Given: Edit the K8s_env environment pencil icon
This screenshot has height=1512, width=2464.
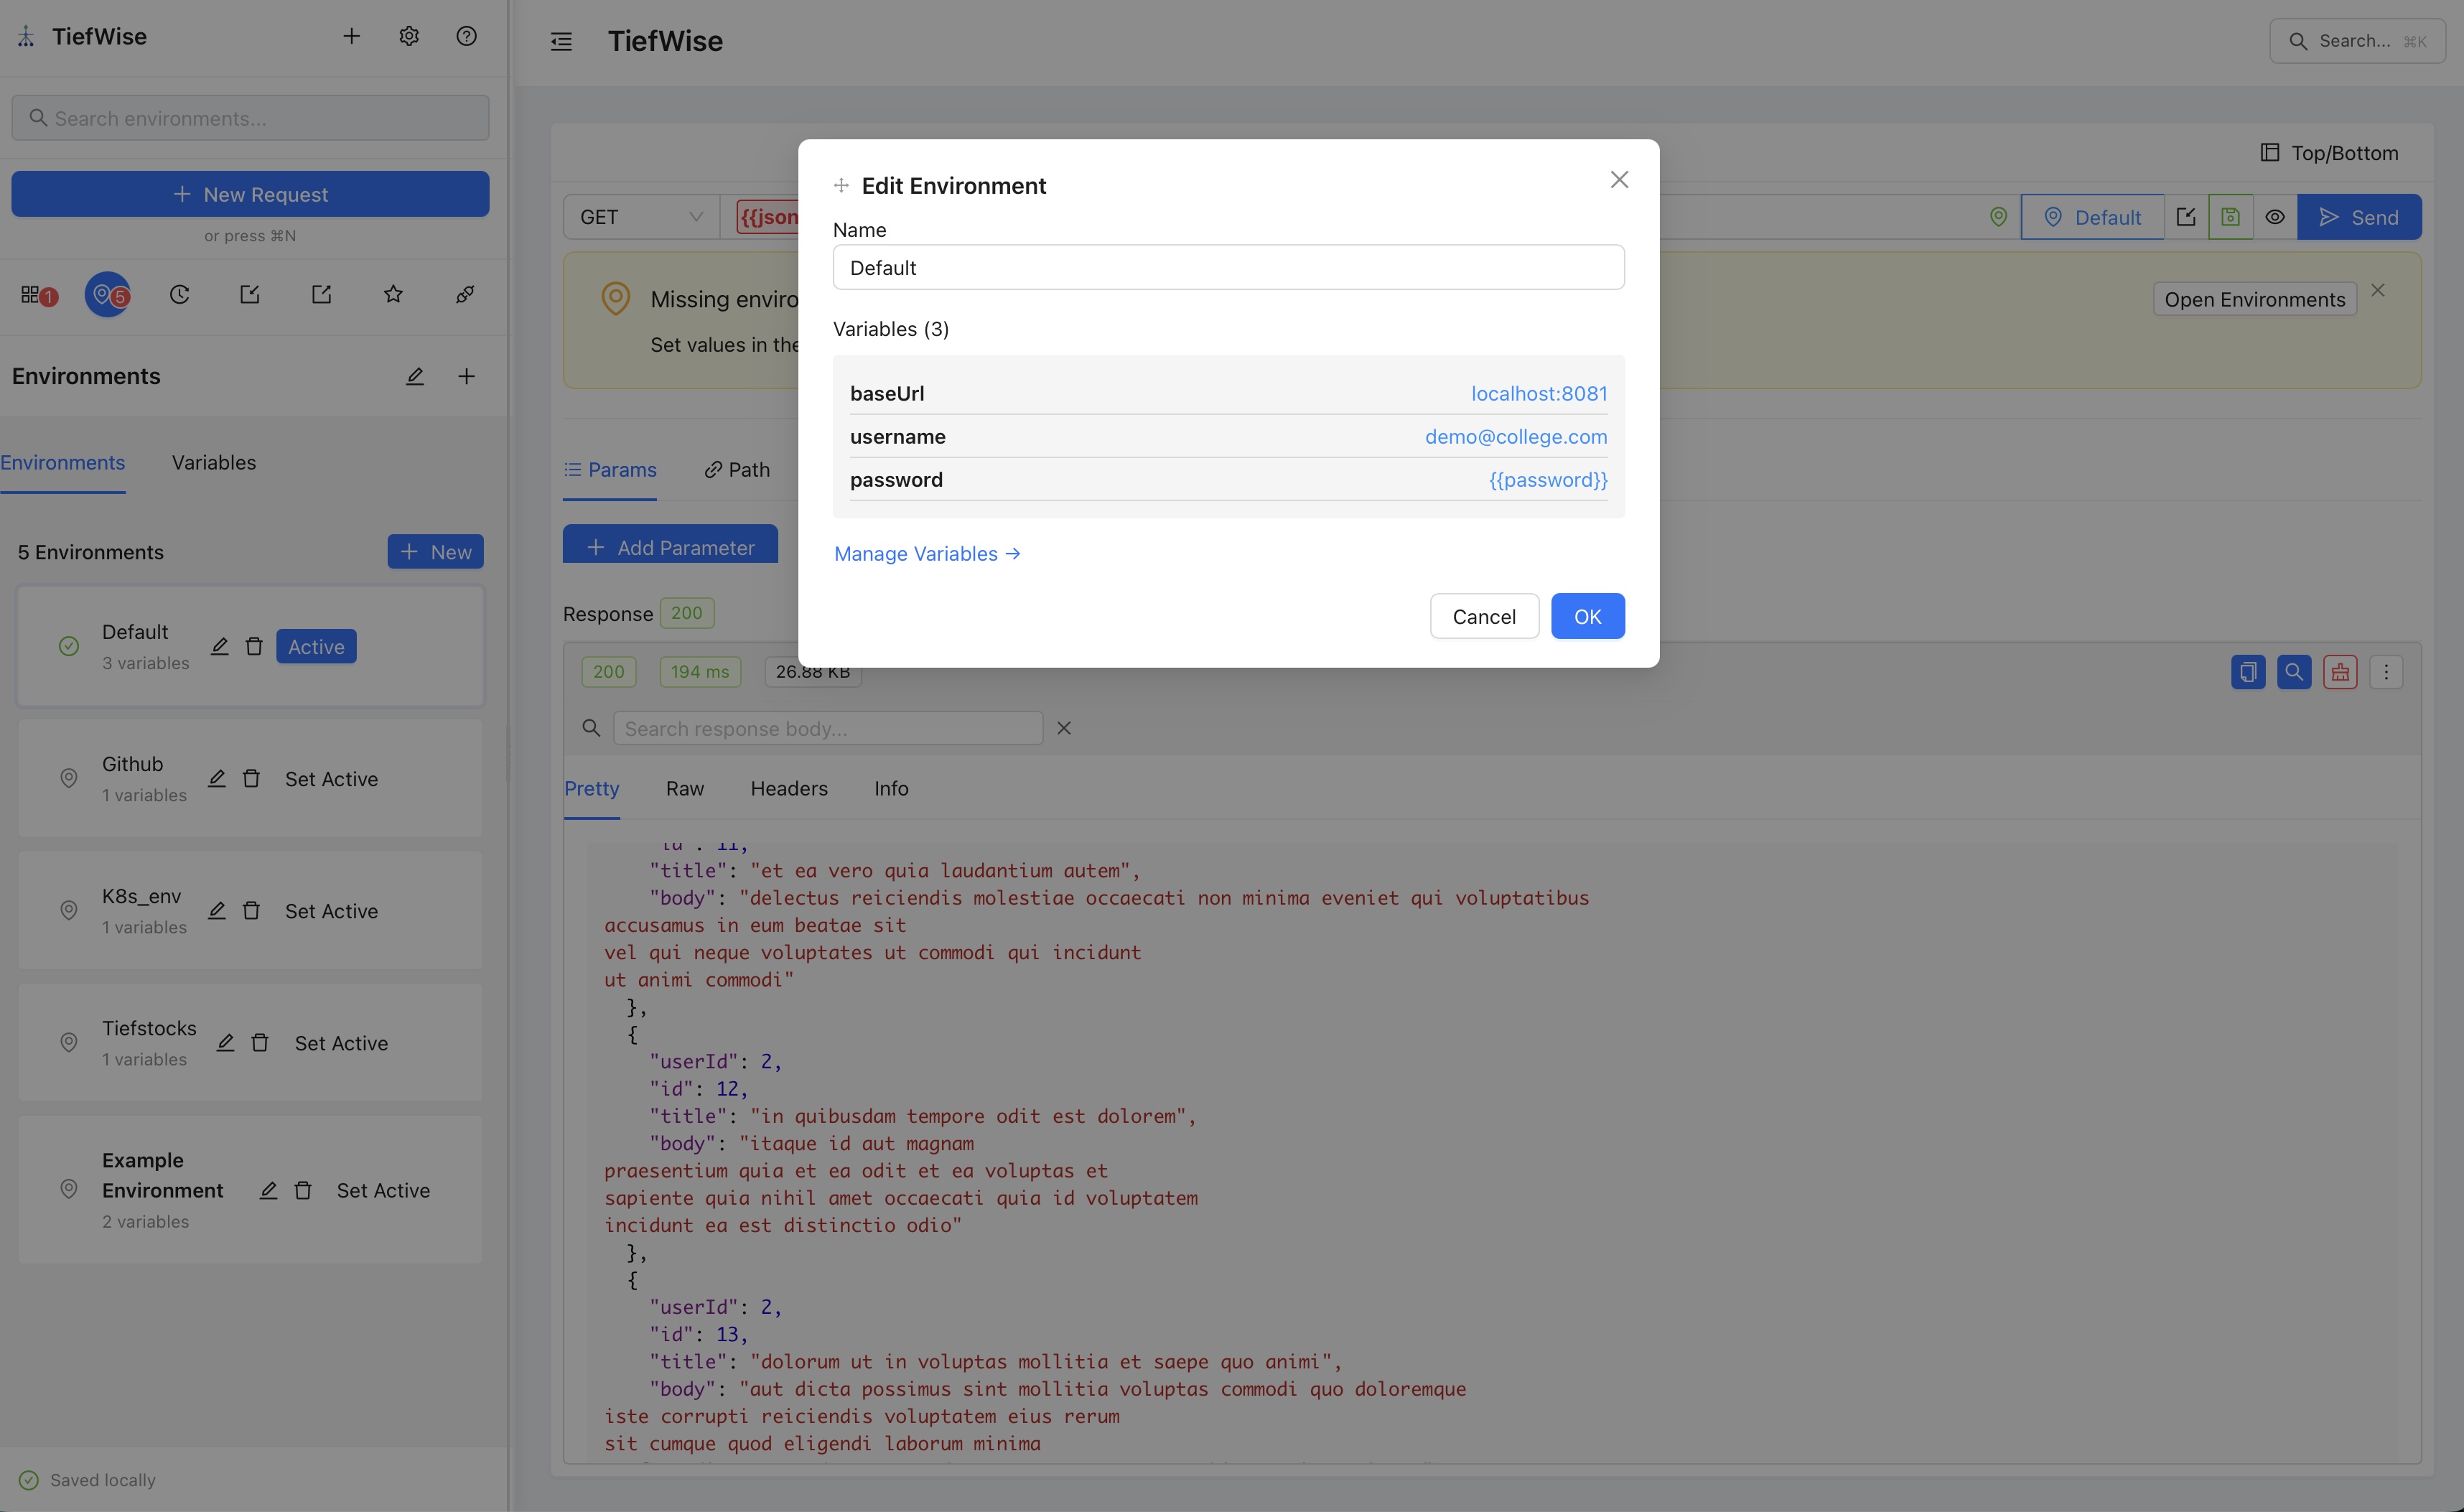Looking at the screenshot, I should point(217,911).
